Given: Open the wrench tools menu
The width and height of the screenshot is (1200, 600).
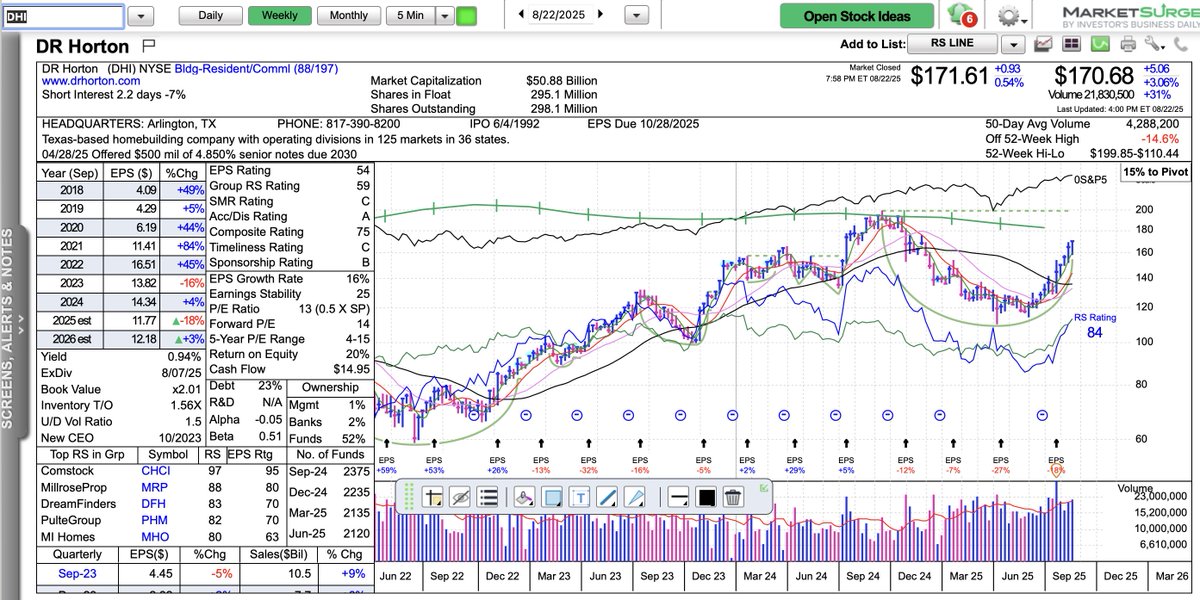Looking at the screenshot, I should tap(1154, 43).
